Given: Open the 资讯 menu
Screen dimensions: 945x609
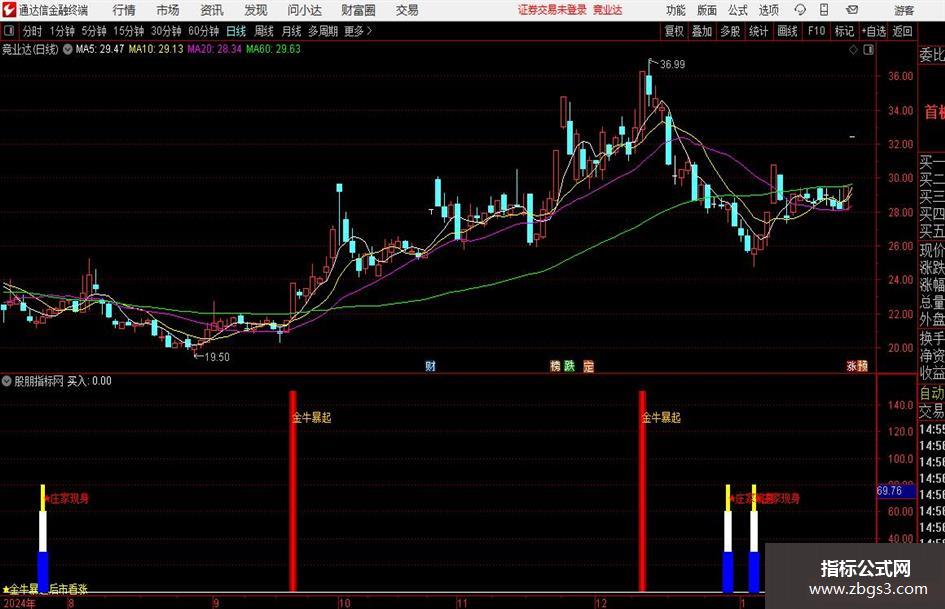Looking at the screenshot, I should point(212,10).
